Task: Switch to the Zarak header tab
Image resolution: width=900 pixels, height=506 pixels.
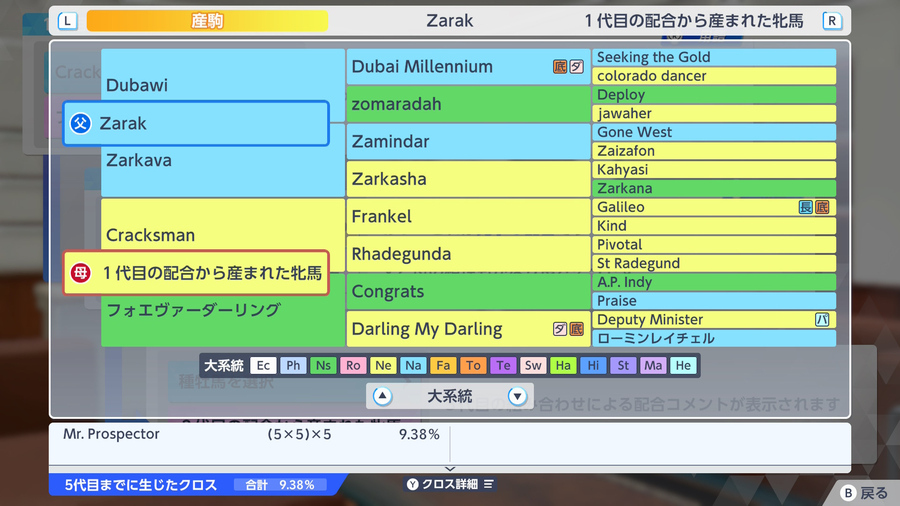Action: pyautogui.click(x=449, y=21)
